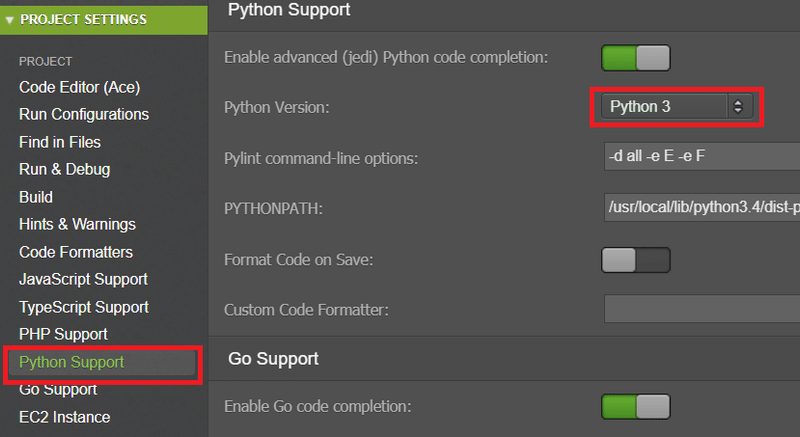This screenshot has height=437, width=800.
Task: Select Code Formatters in sidebar
Action: (76, 252)
